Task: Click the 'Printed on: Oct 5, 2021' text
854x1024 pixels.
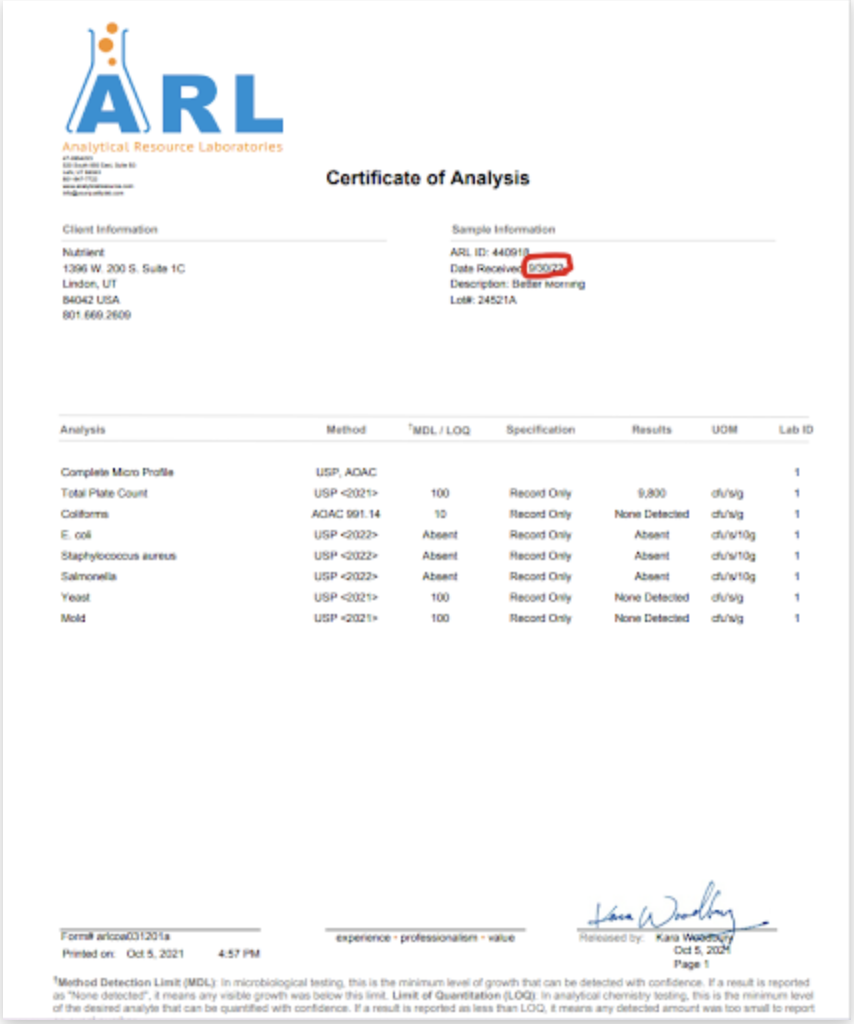Action: (123, 953)
